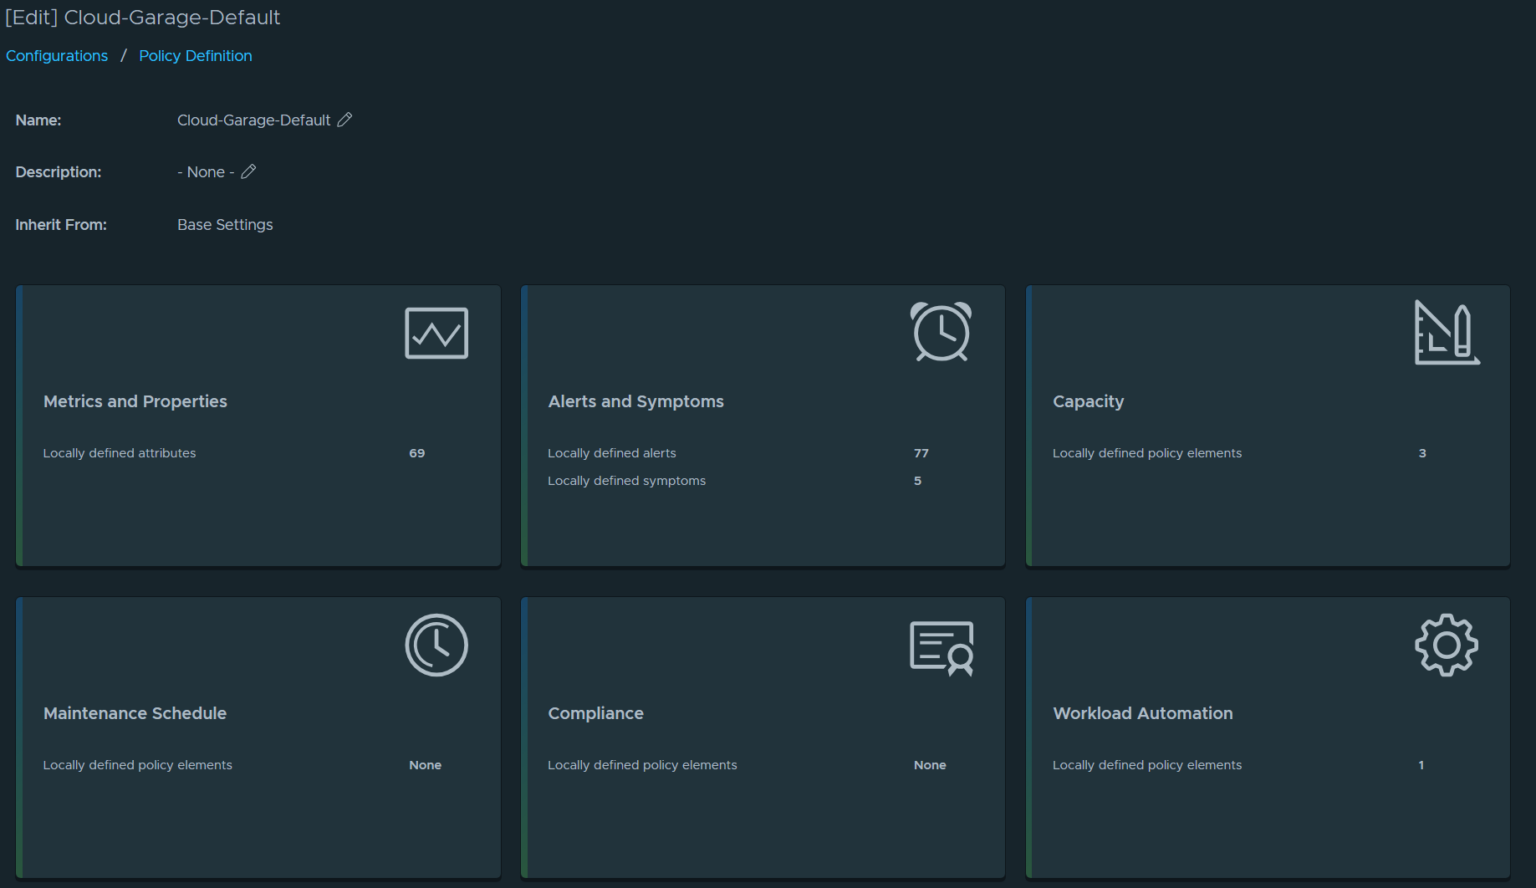
Task: Click the alarm clock icon on Alerts and Symptoms
Action: coord(940,332)
